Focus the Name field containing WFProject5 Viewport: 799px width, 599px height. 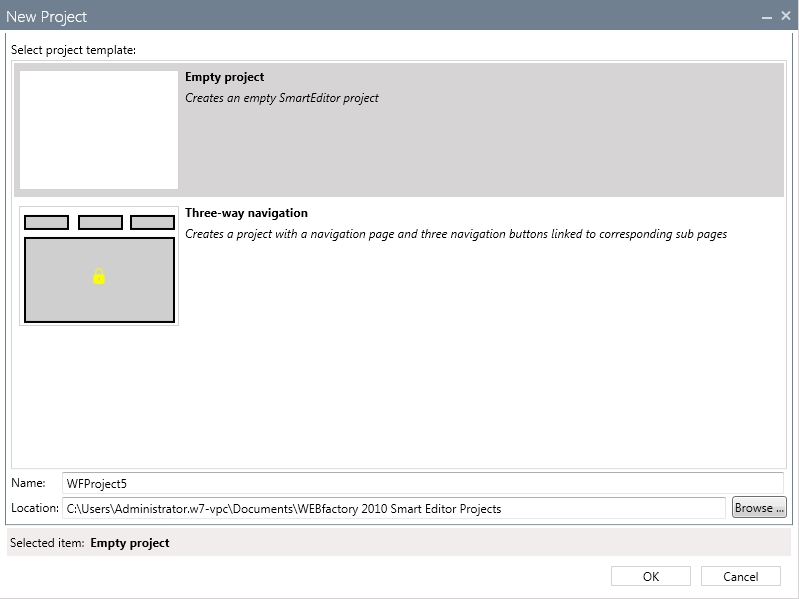point(422,483)
